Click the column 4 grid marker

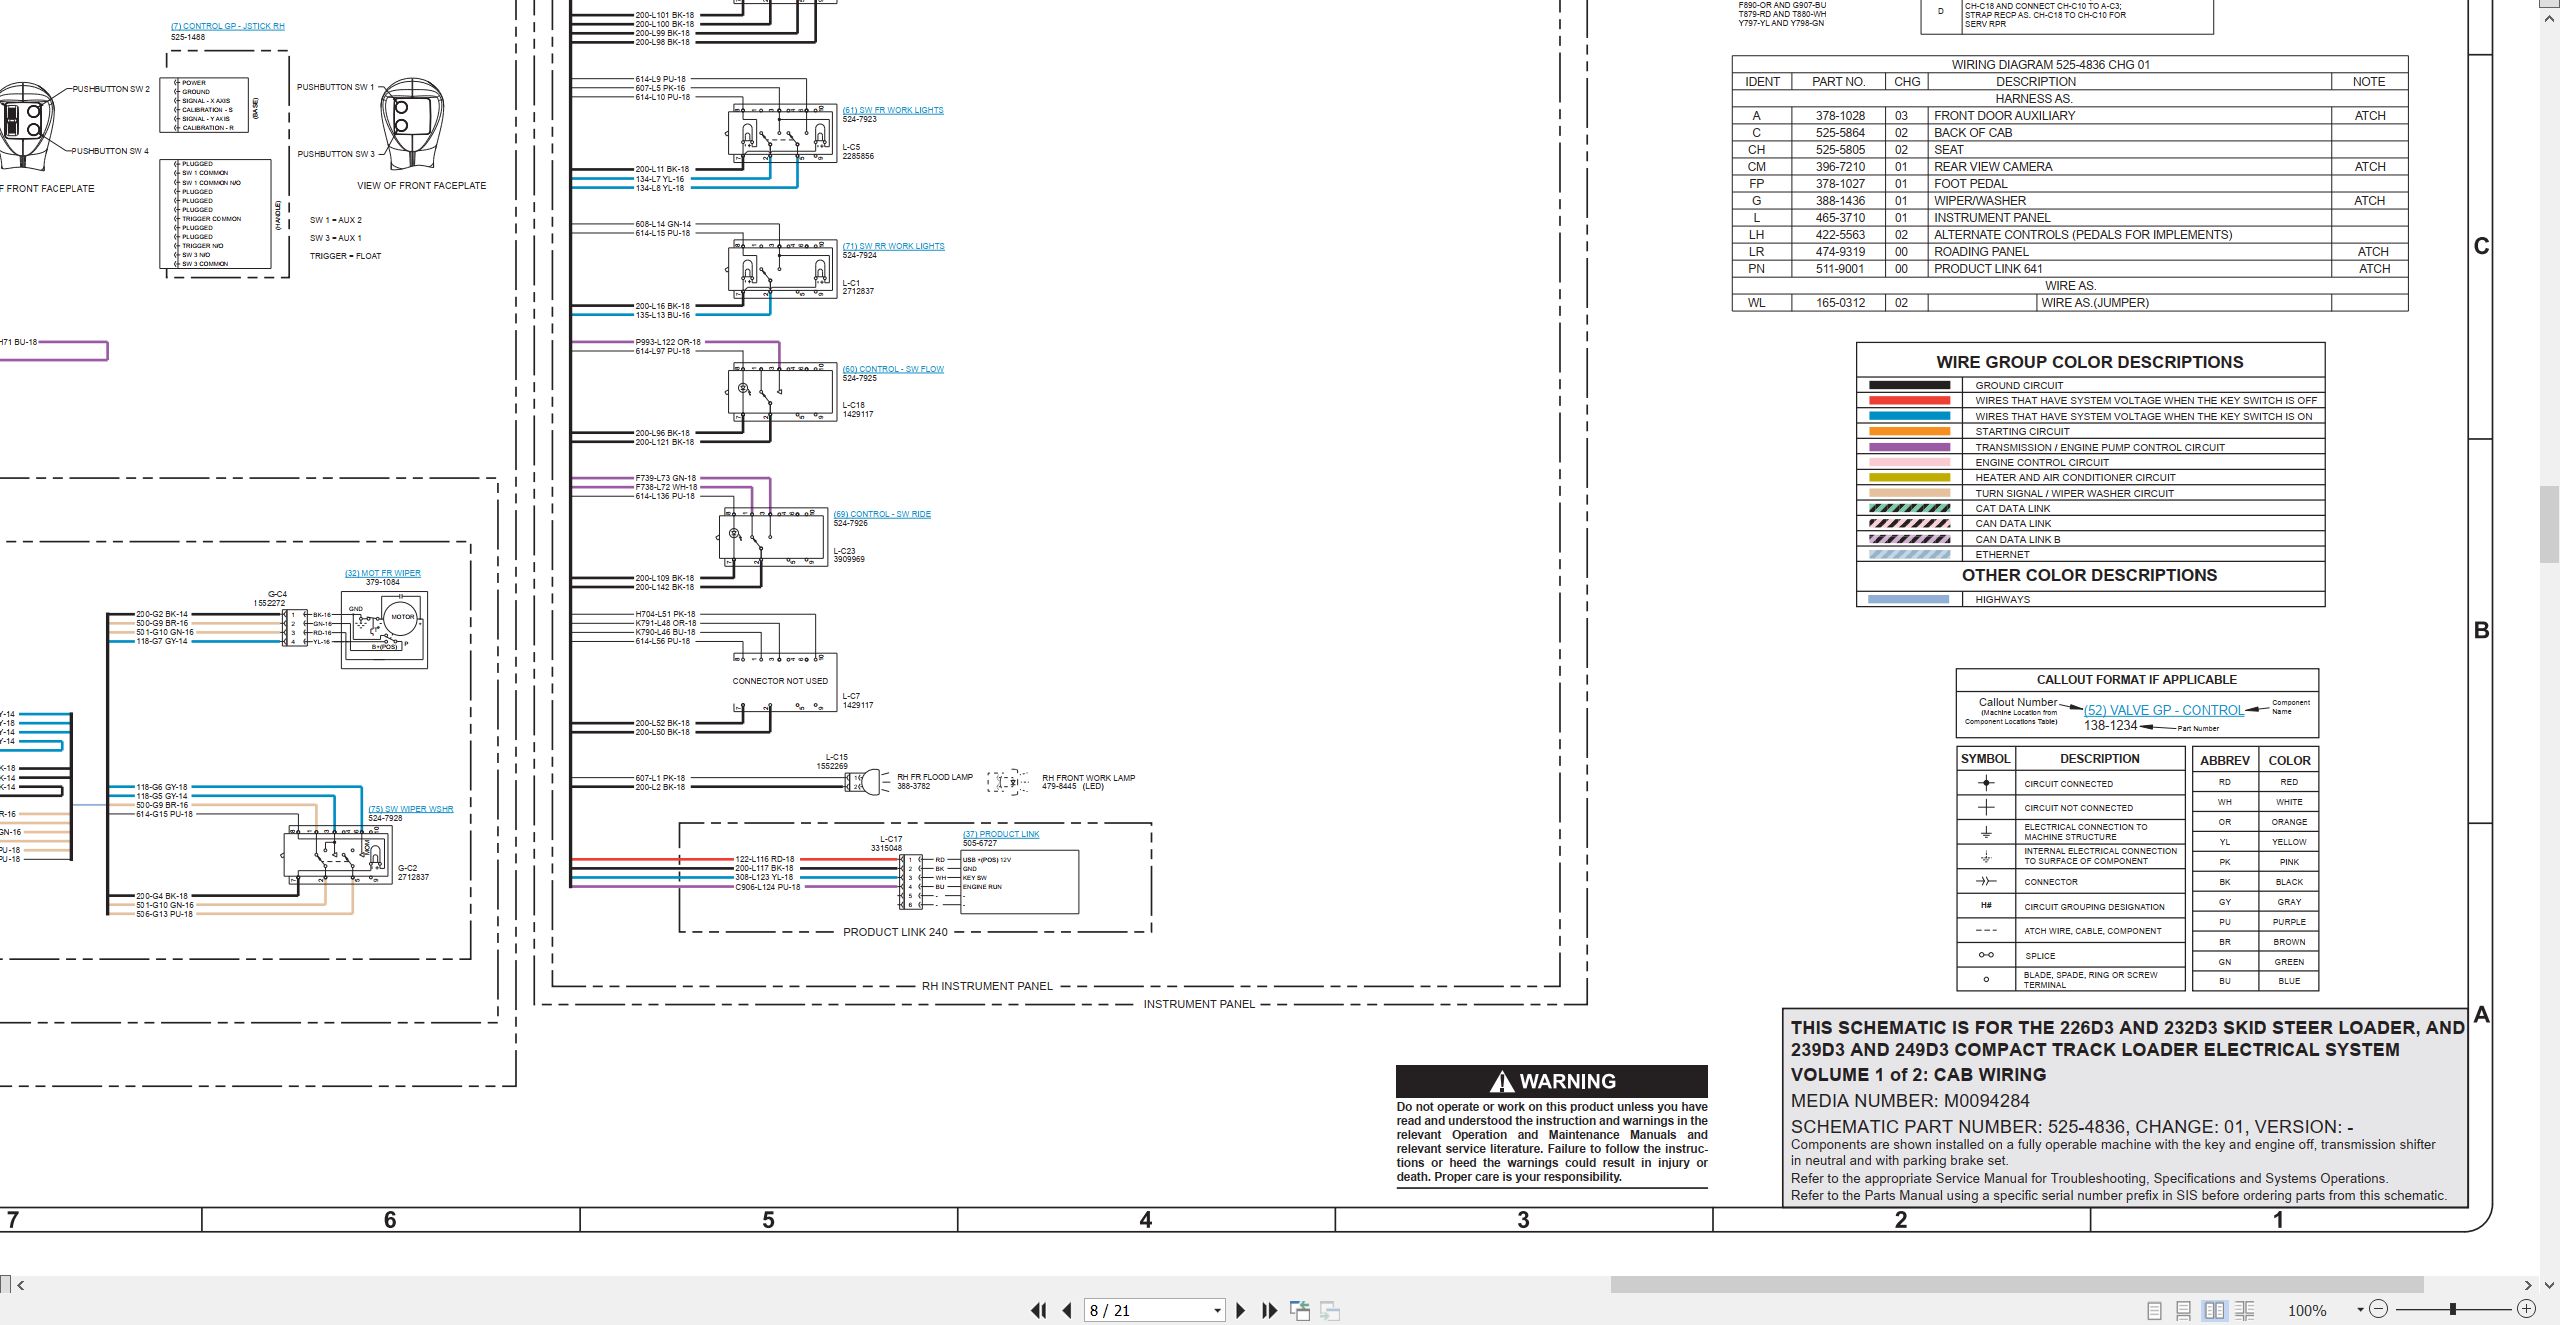tap(1146, 1220)
